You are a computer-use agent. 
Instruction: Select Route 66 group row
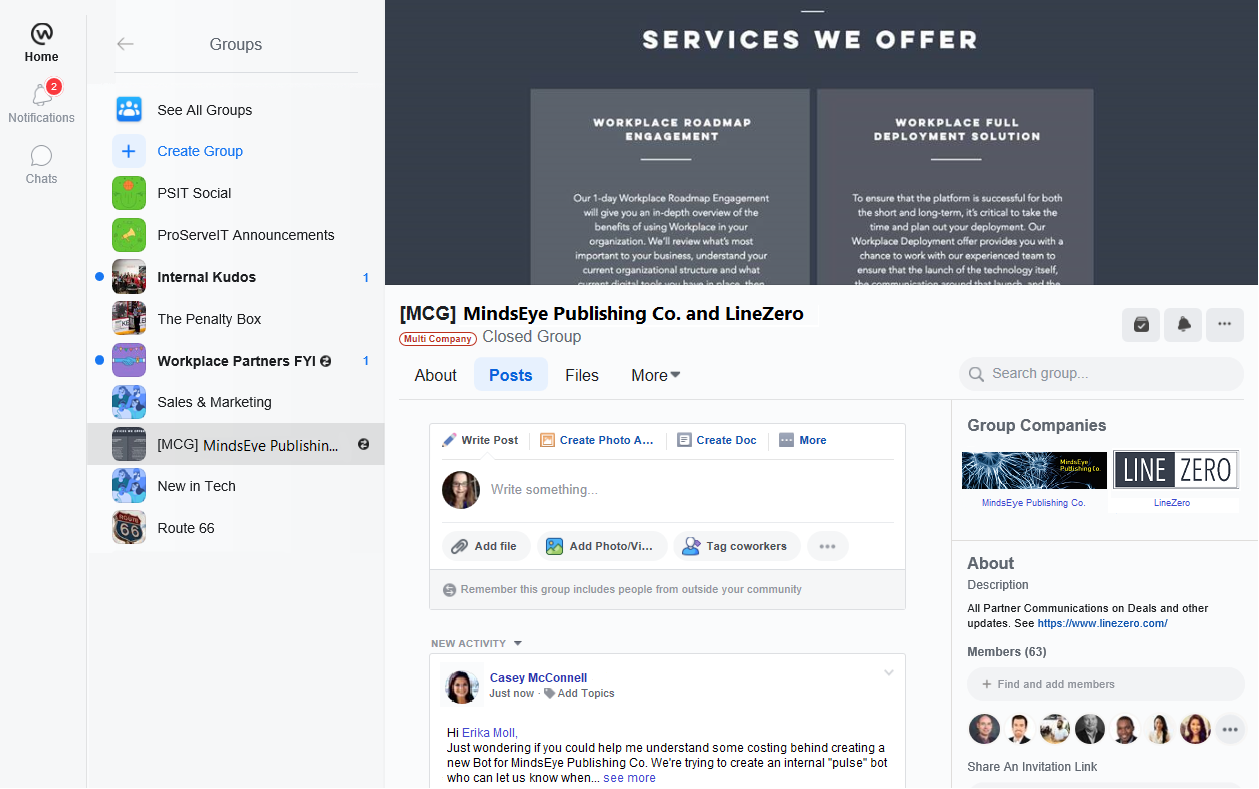(235, 528)
